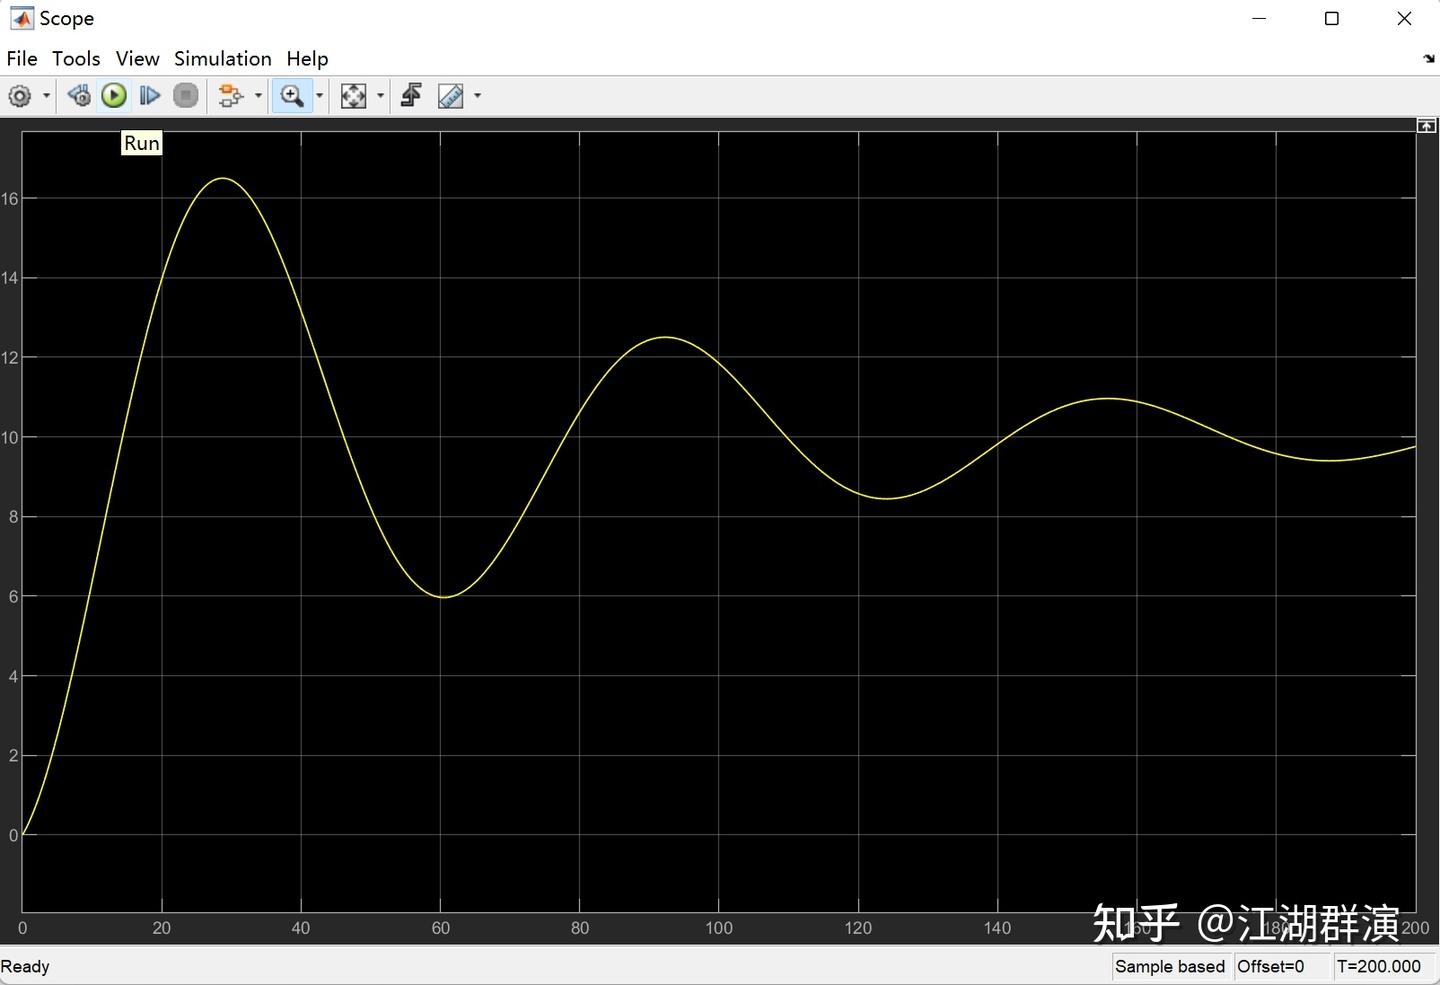Click the Step Forward button
Screen dimensions: 1440x985
click(150, 96)
